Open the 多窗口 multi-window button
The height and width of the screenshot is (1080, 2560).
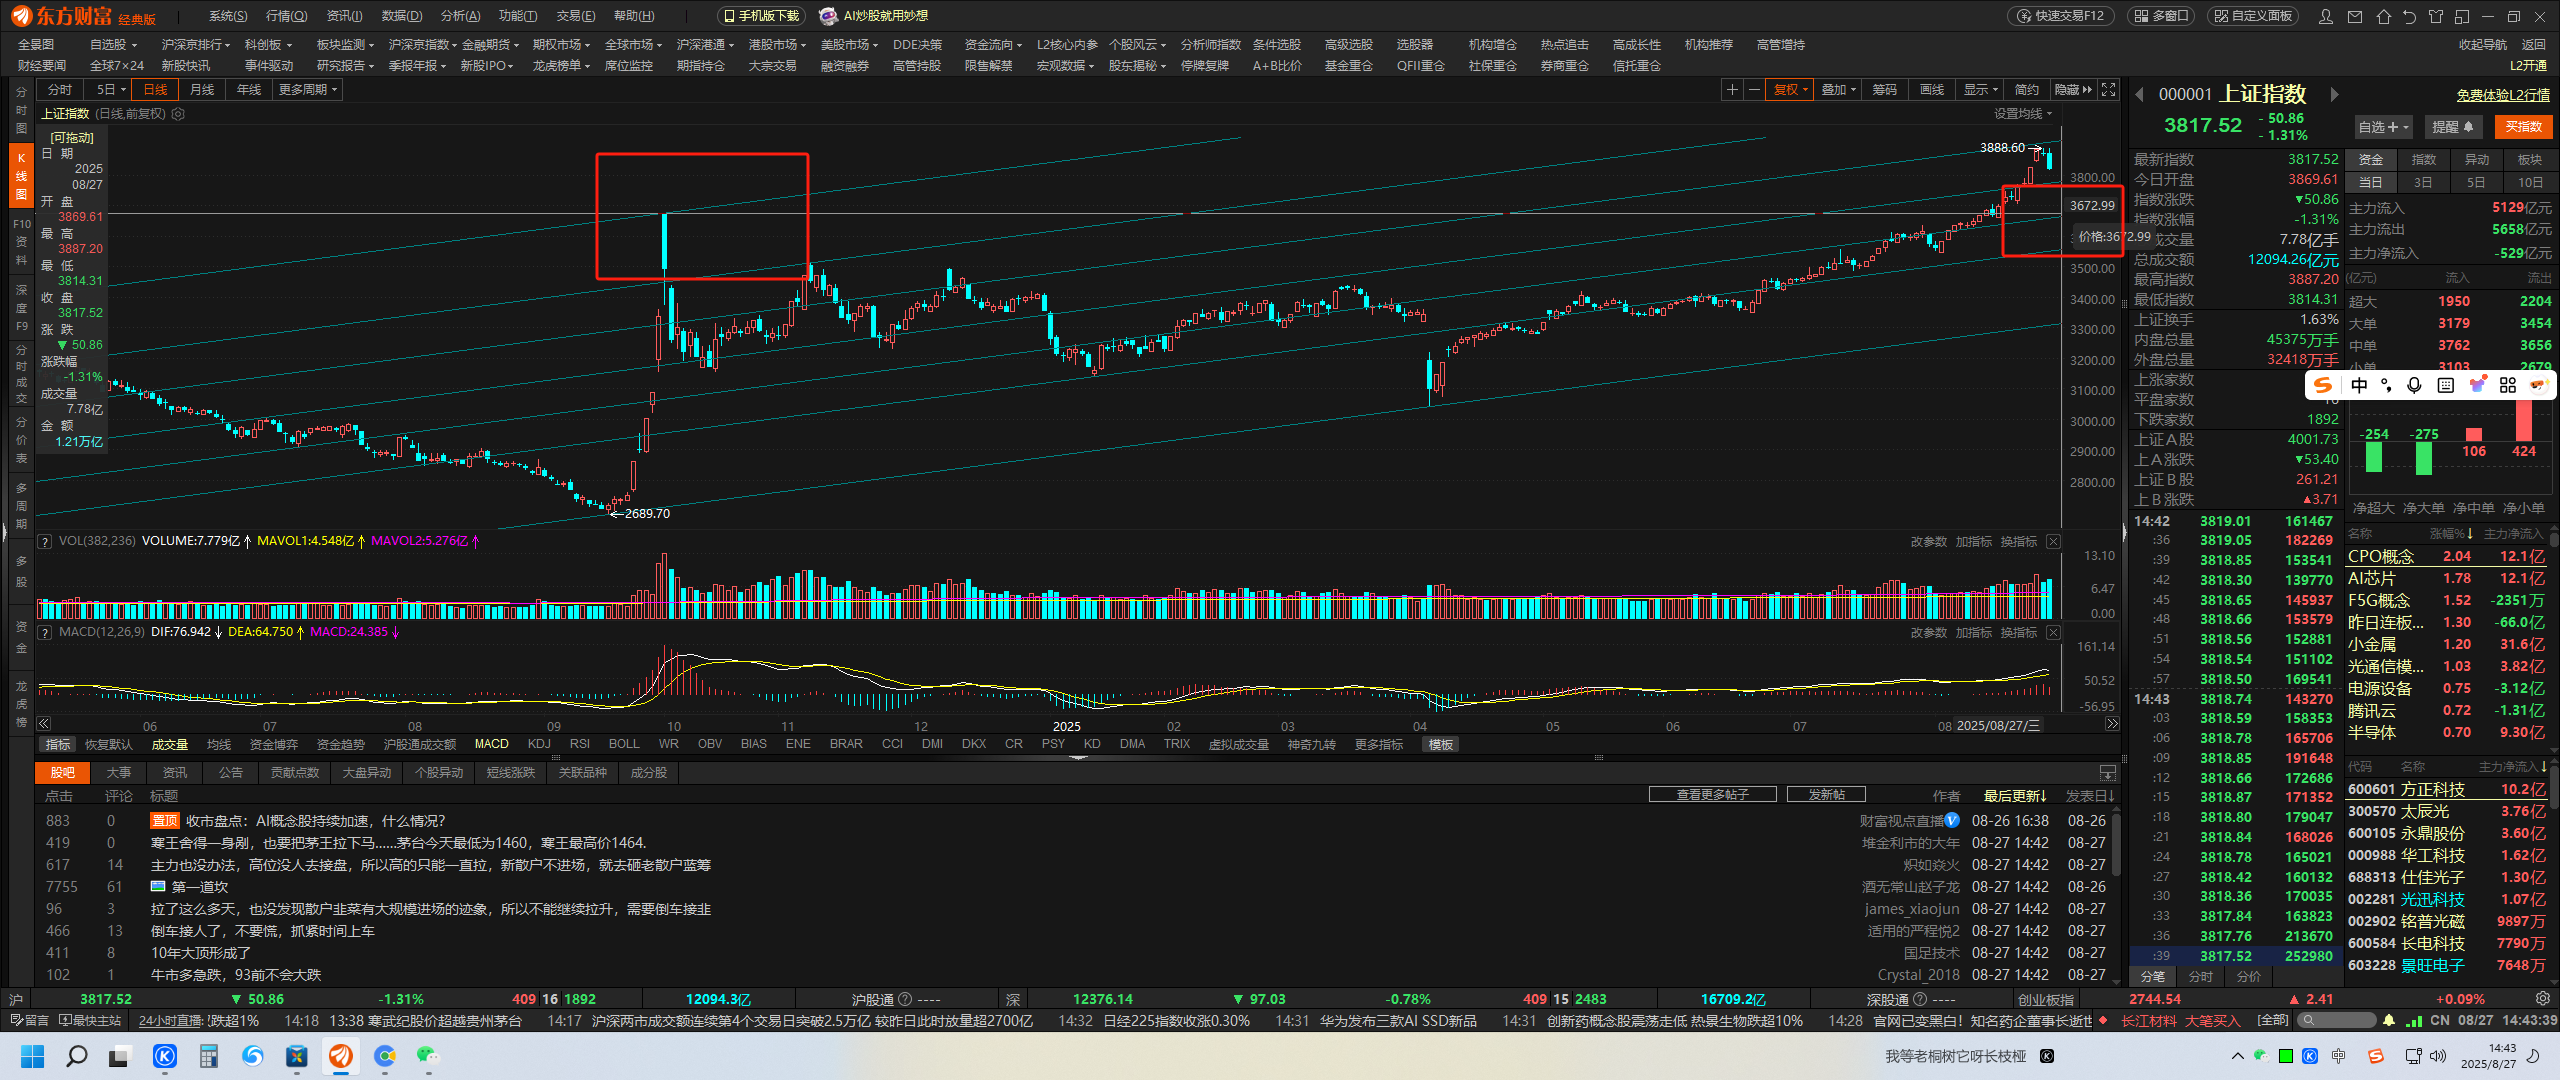click(2160, 16)
